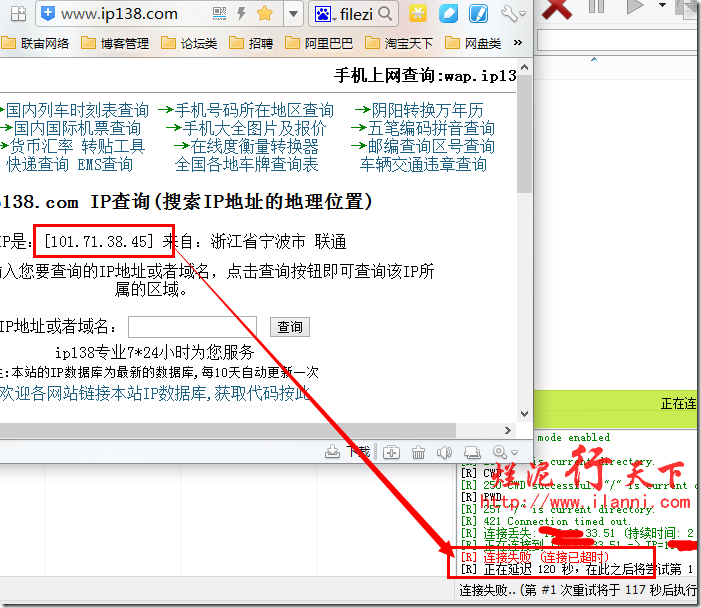Open the 淘宝天下 bookmark folder
The height and width of the screenshot is (608, 701).
click(399, 43)
